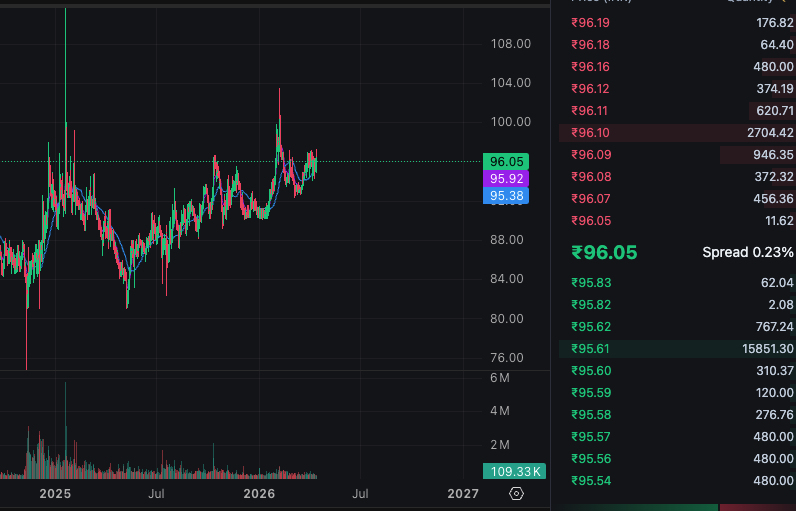Viewport: 796px width, 511px height.
Task: Click the 76.00 price axis label
Action: (x=507, y=358)
